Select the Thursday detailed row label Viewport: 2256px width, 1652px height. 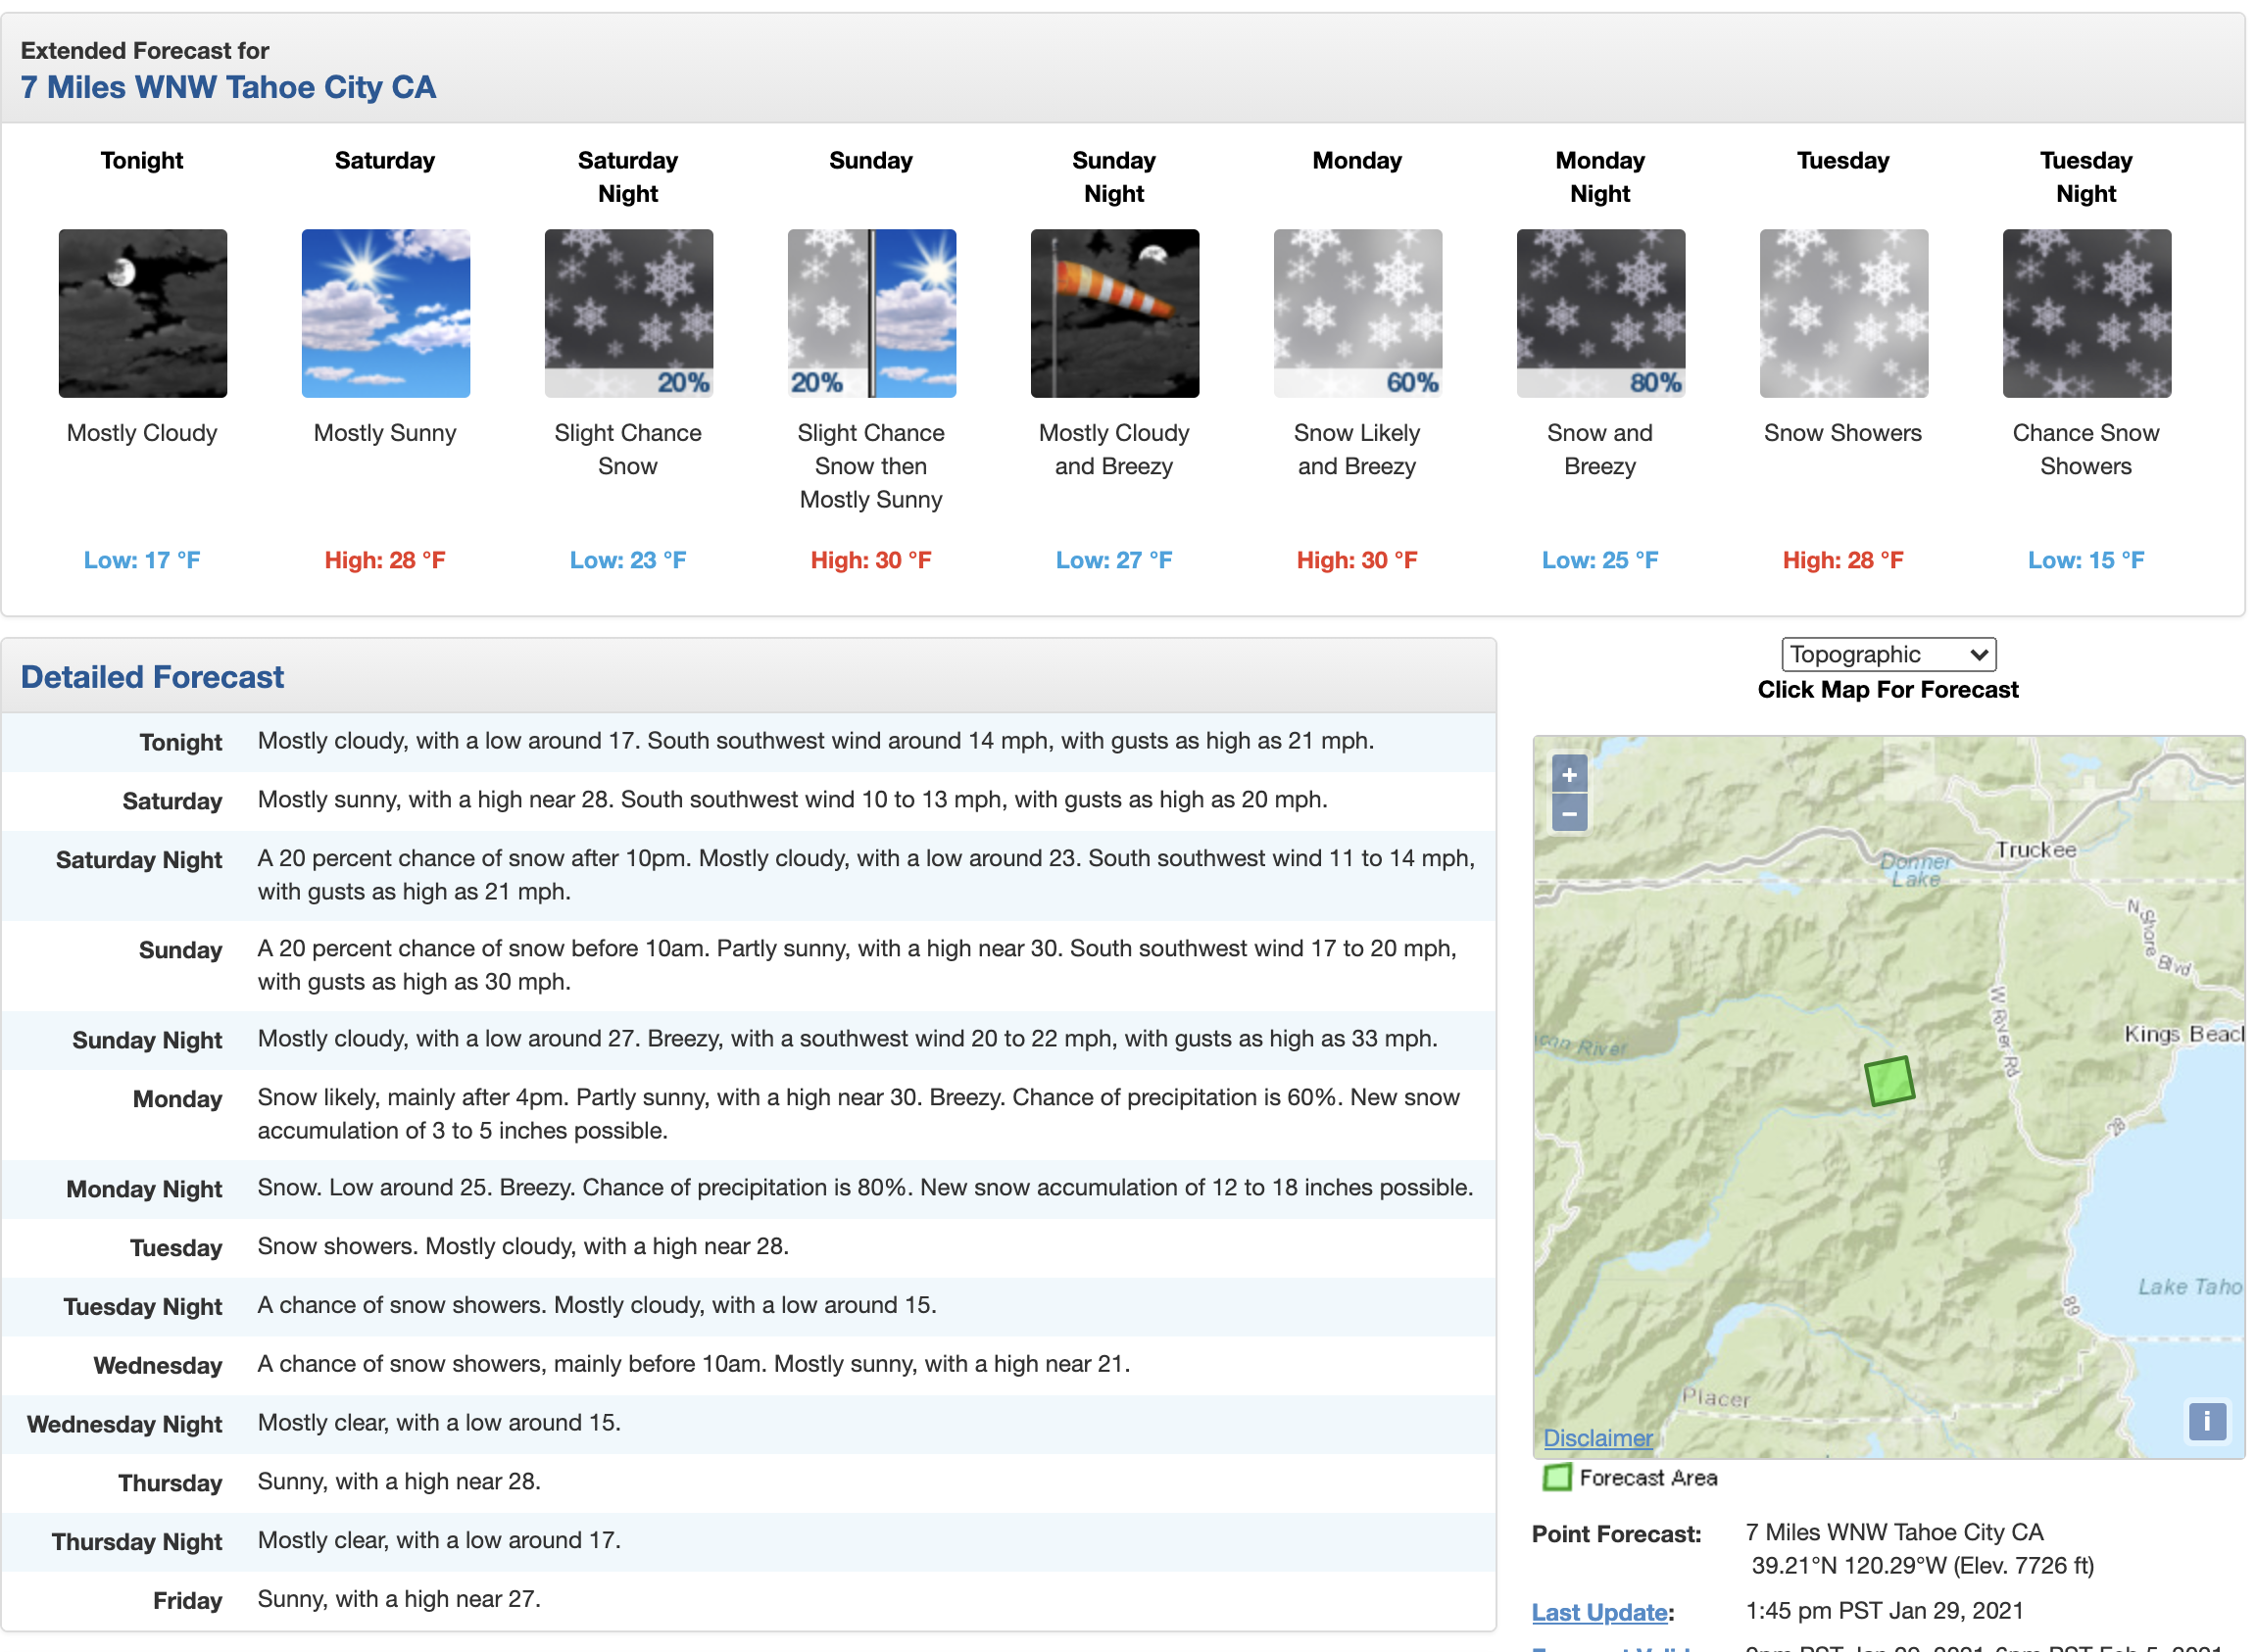170,1485
